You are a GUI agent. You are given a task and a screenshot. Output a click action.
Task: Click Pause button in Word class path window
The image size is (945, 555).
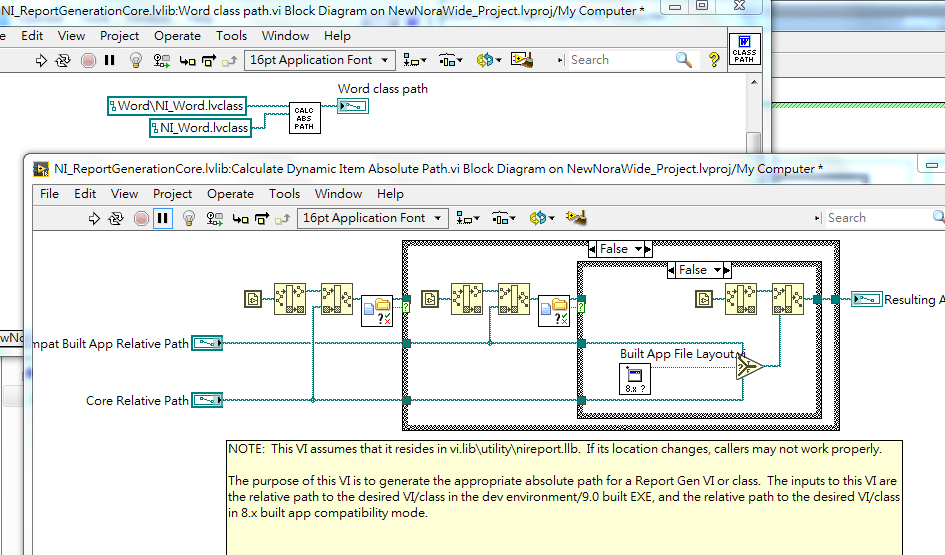point(110,60)
